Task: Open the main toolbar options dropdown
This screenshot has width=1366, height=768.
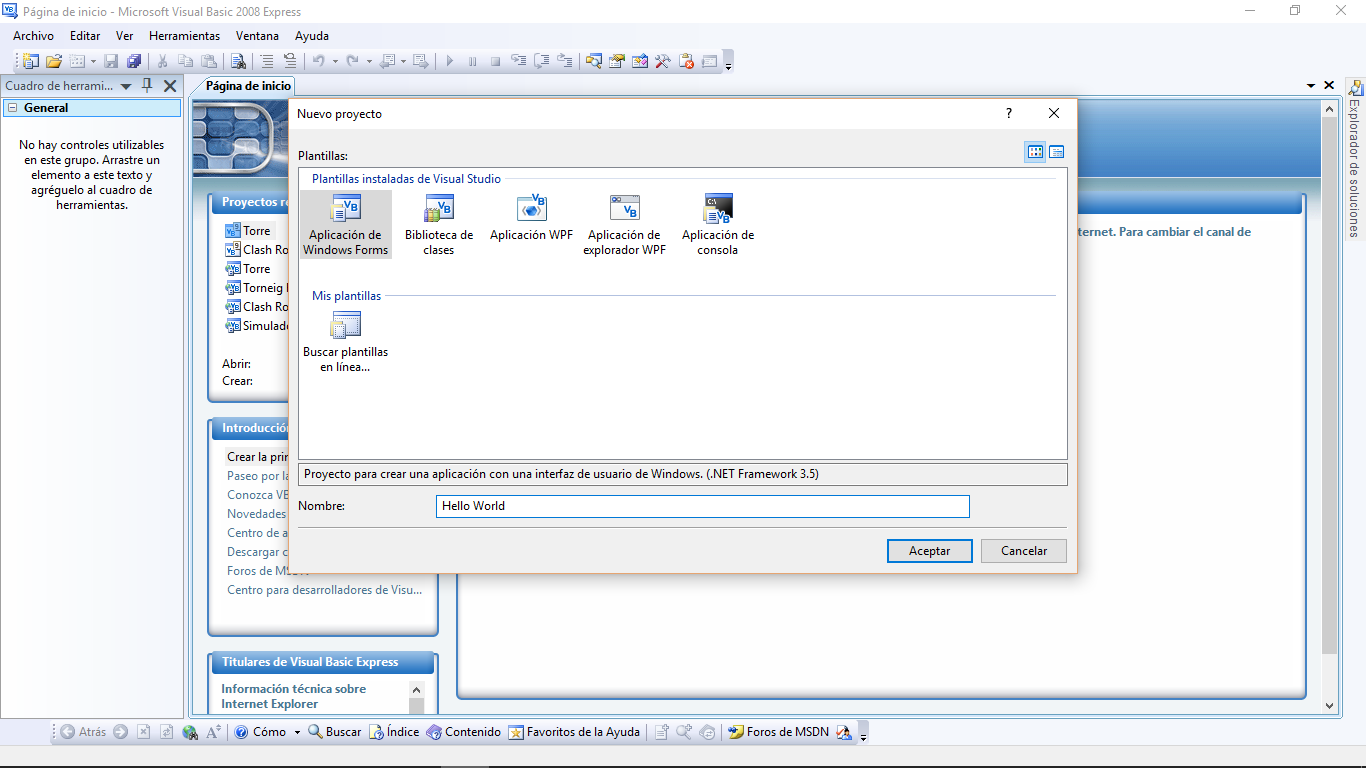Action: pos(729,64)
